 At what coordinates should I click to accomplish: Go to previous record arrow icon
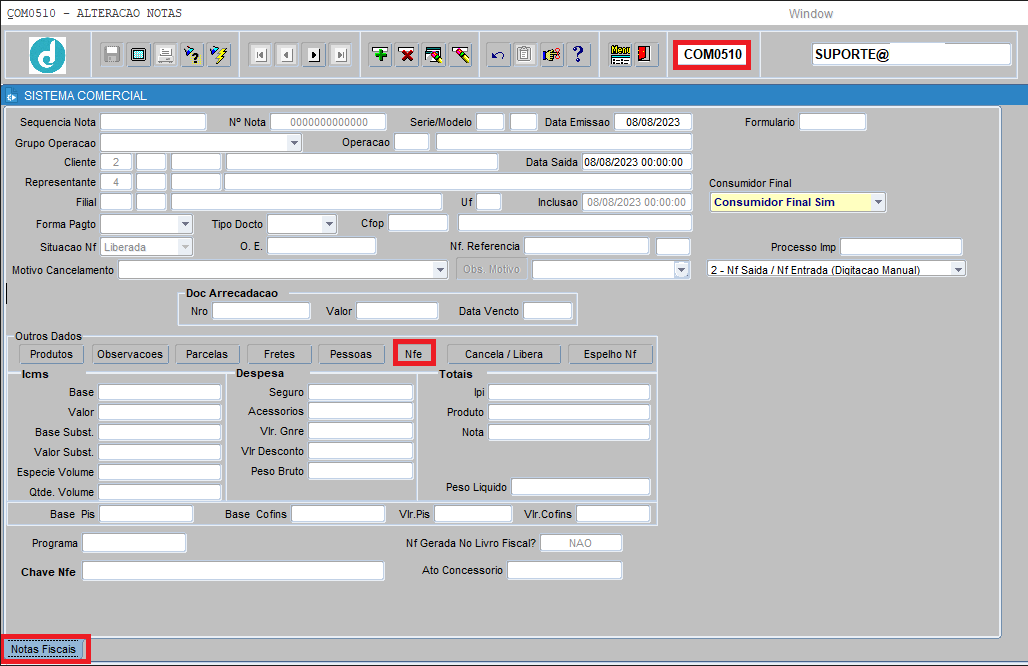(x=287, y=55)
